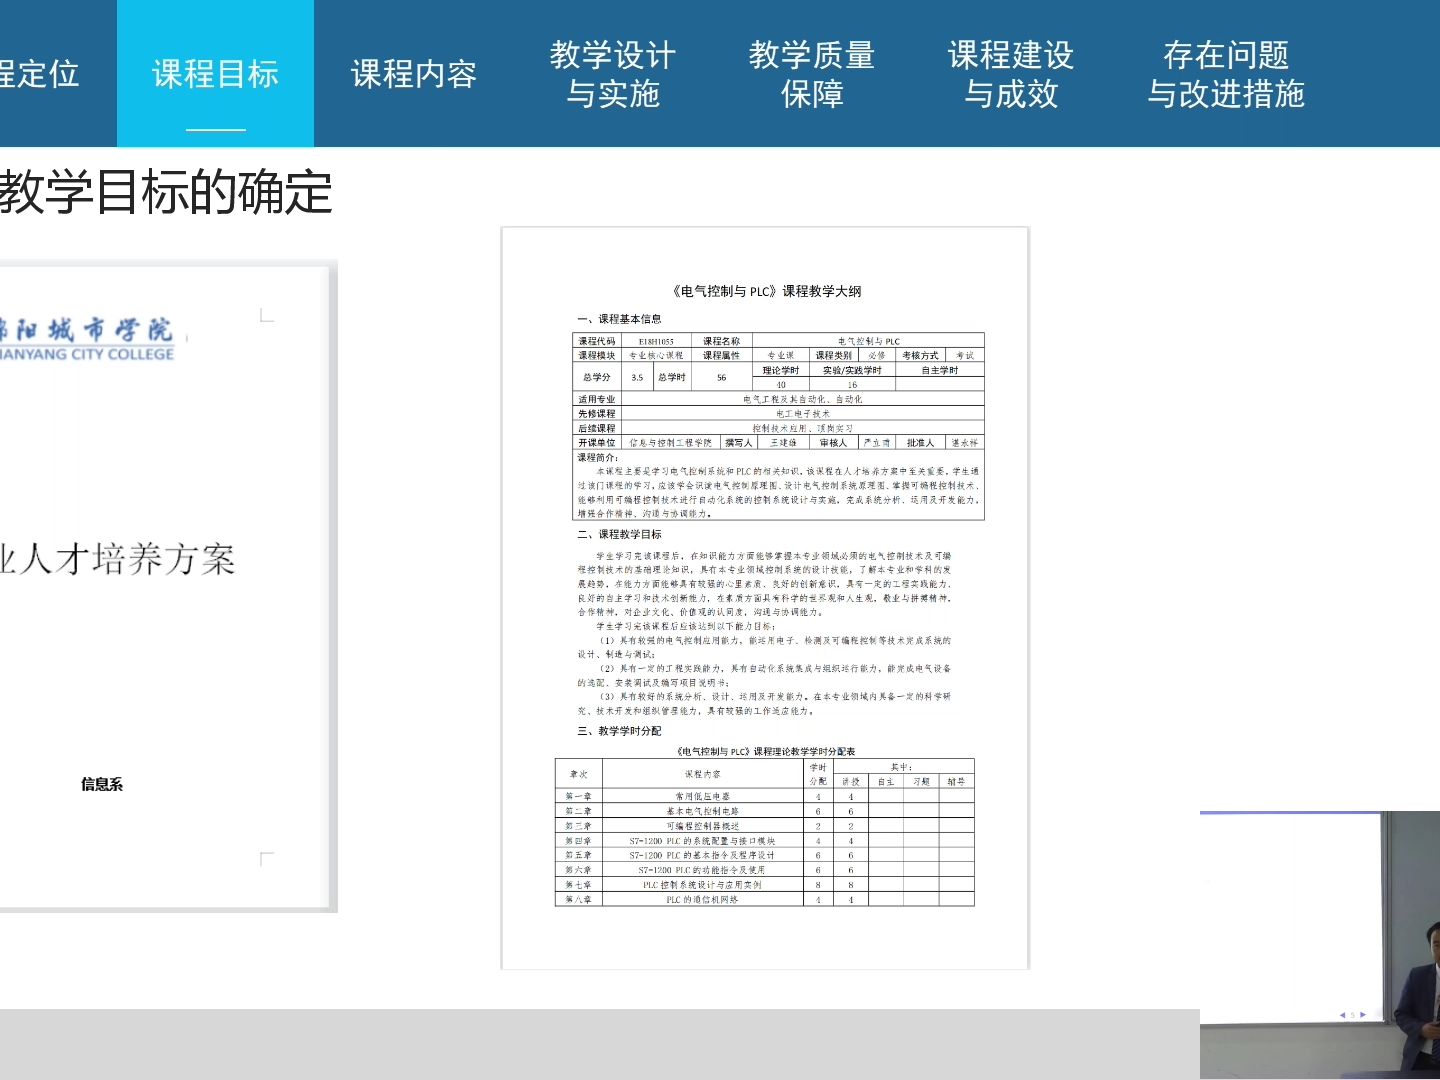Click the 章次 column header
The width and height of the screenshot is (1440, 1080).
pos(579,774)
